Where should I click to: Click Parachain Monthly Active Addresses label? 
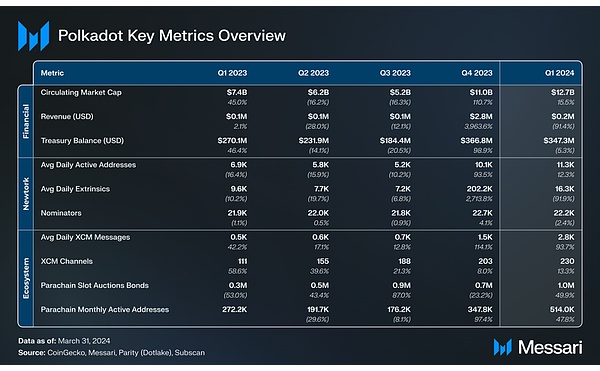pos(104,309)
